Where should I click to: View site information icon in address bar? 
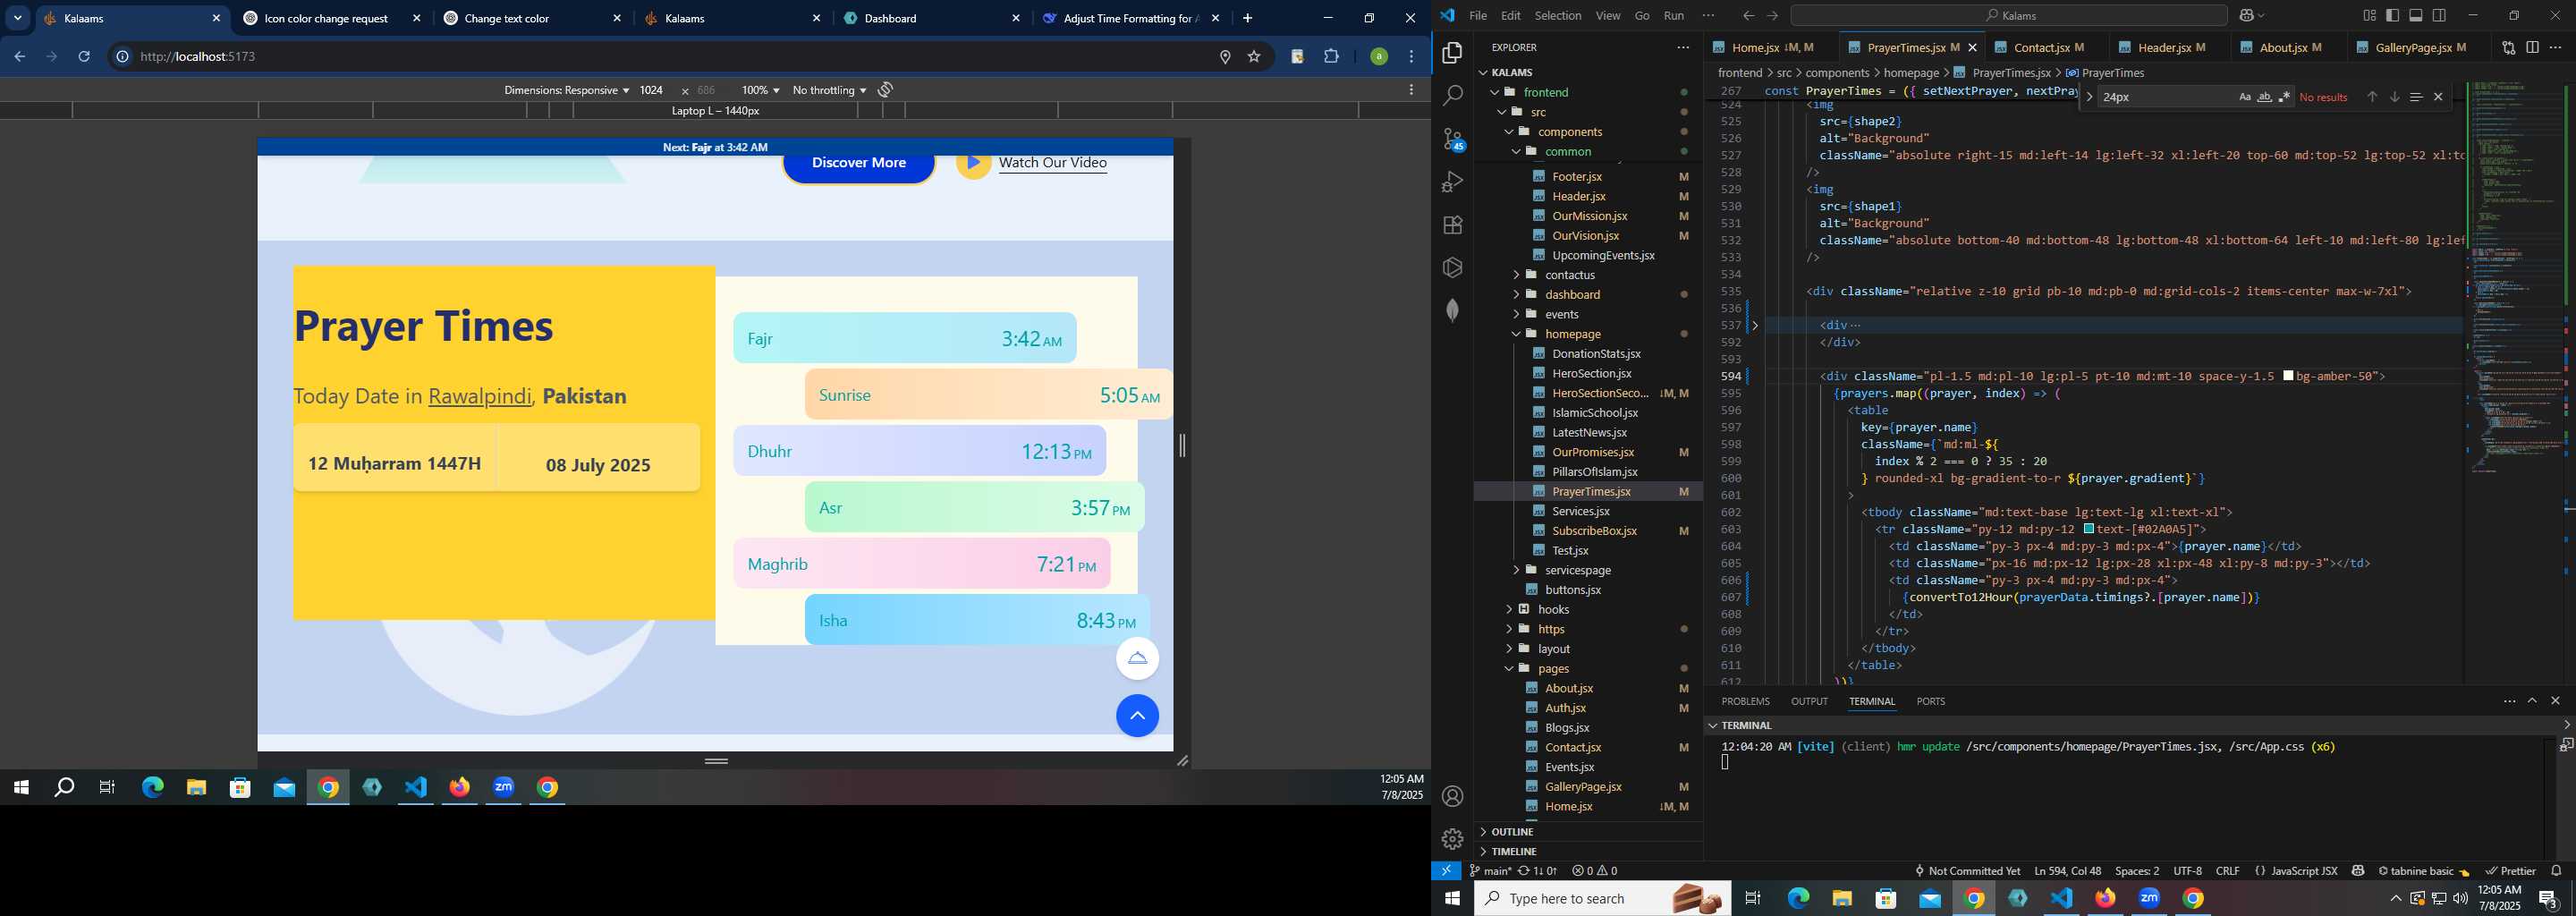coord(122,57)
